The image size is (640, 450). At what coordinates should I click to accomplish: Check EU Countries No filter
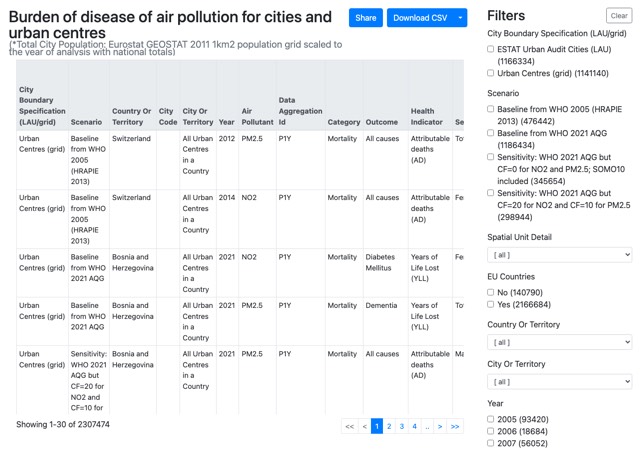click(x=491, y=292)
